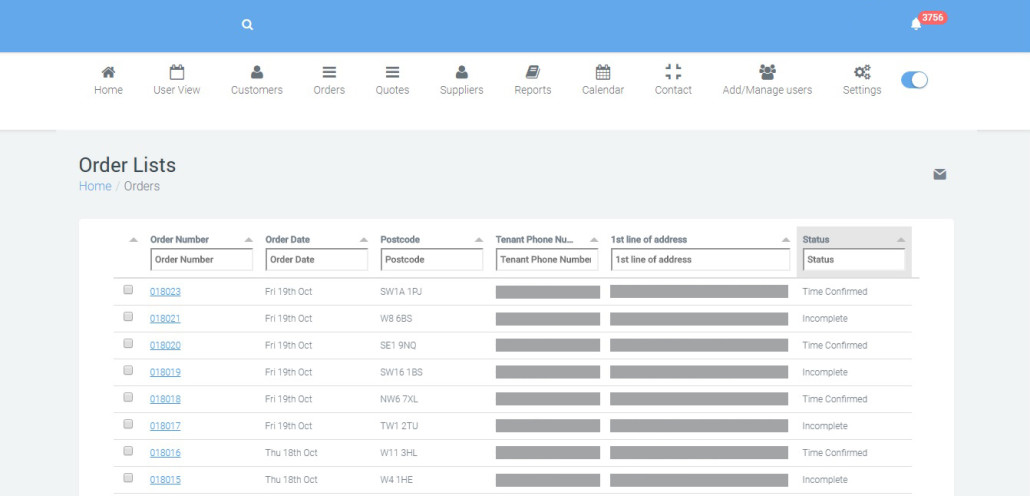Open the User View menu label
This screenshot has width=1030, height=496.
177,90
